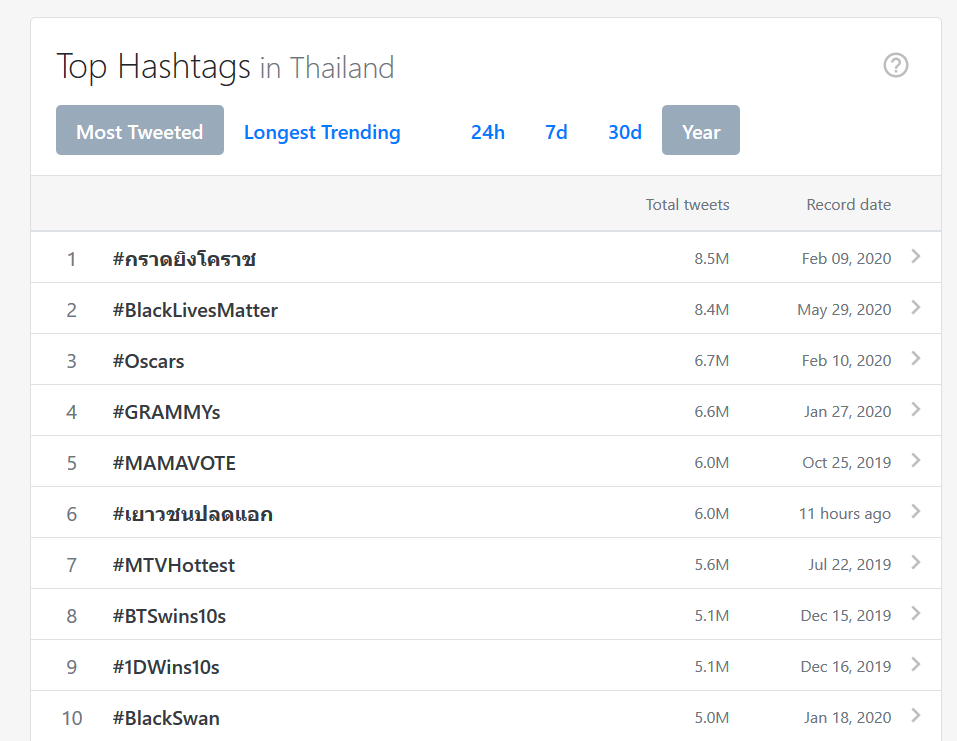Choose the 30d time range
957x741 pixels.
click(x=625, y=132)
